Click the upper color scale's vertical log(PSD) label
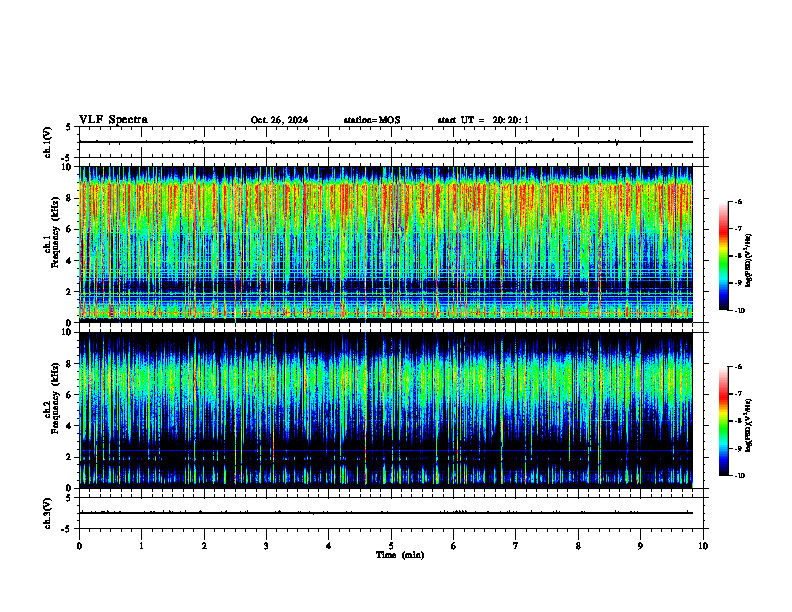Viewport: 792px width, 612px height. coord(749,261)
